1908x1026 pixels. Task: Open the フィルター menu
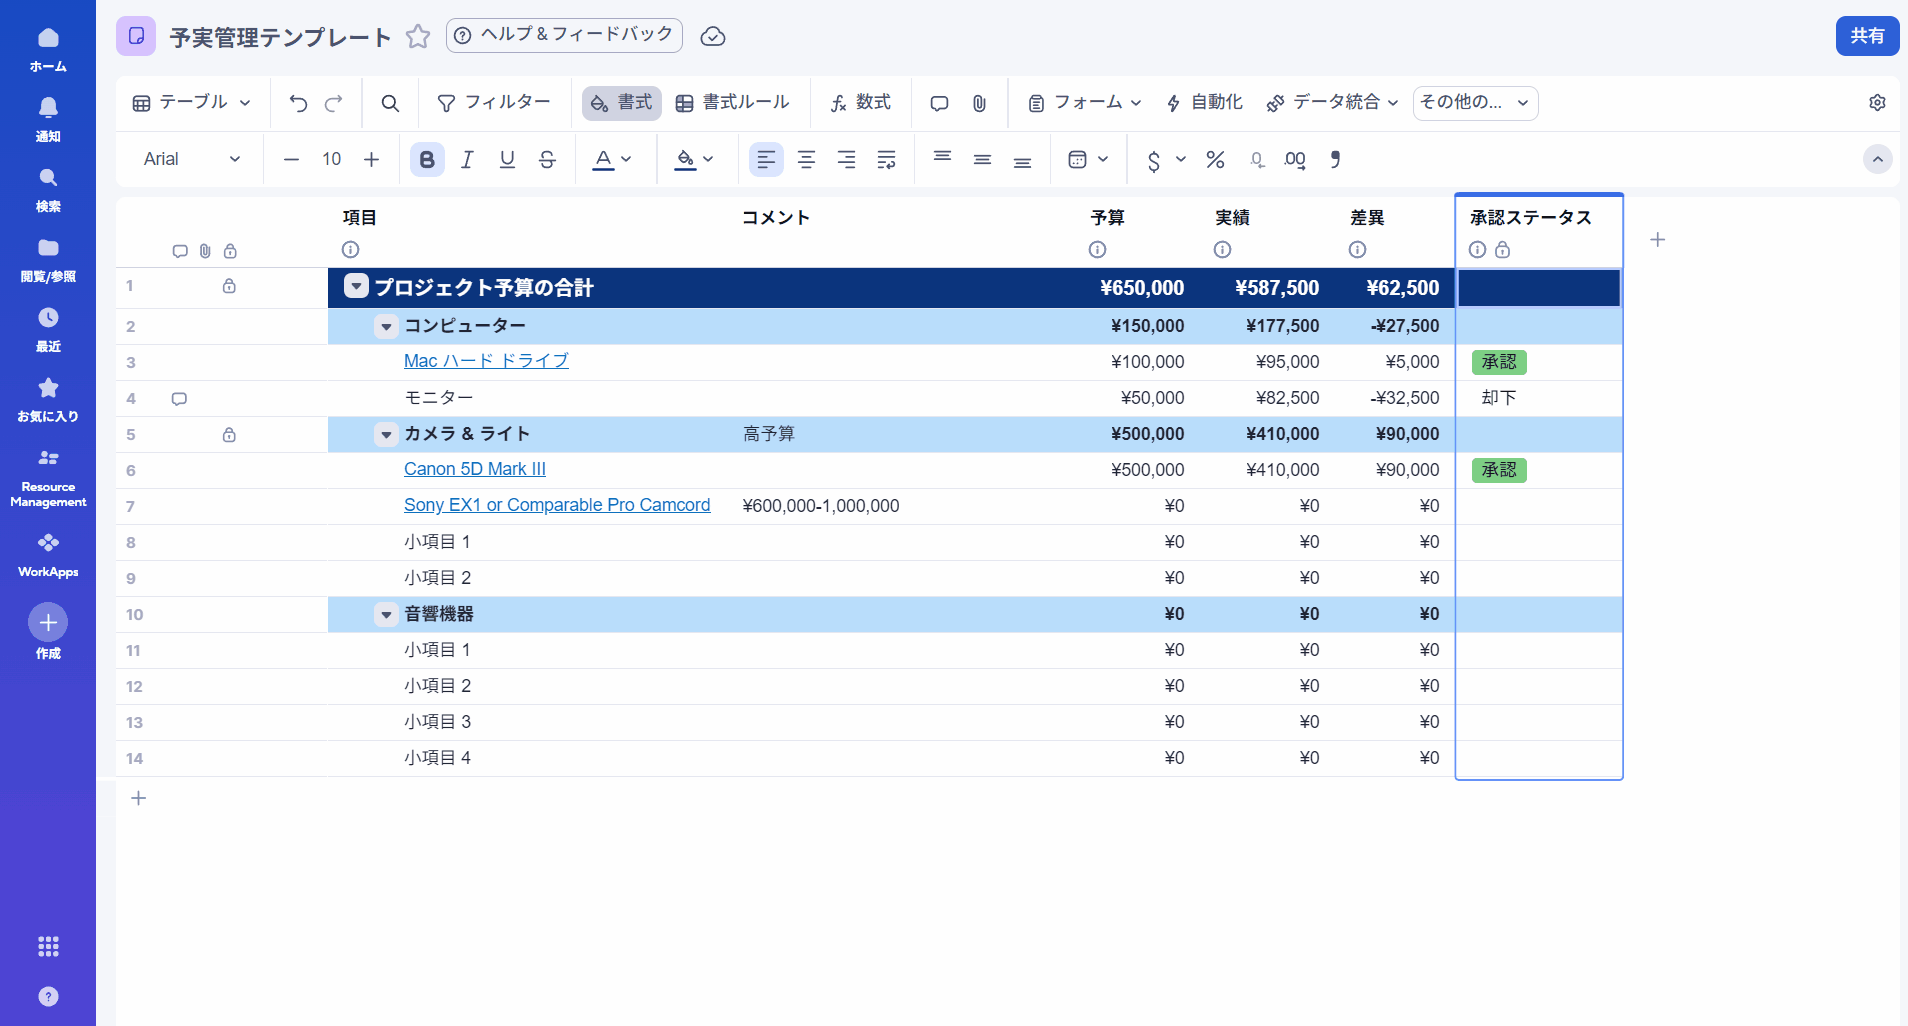pos(494,103)
